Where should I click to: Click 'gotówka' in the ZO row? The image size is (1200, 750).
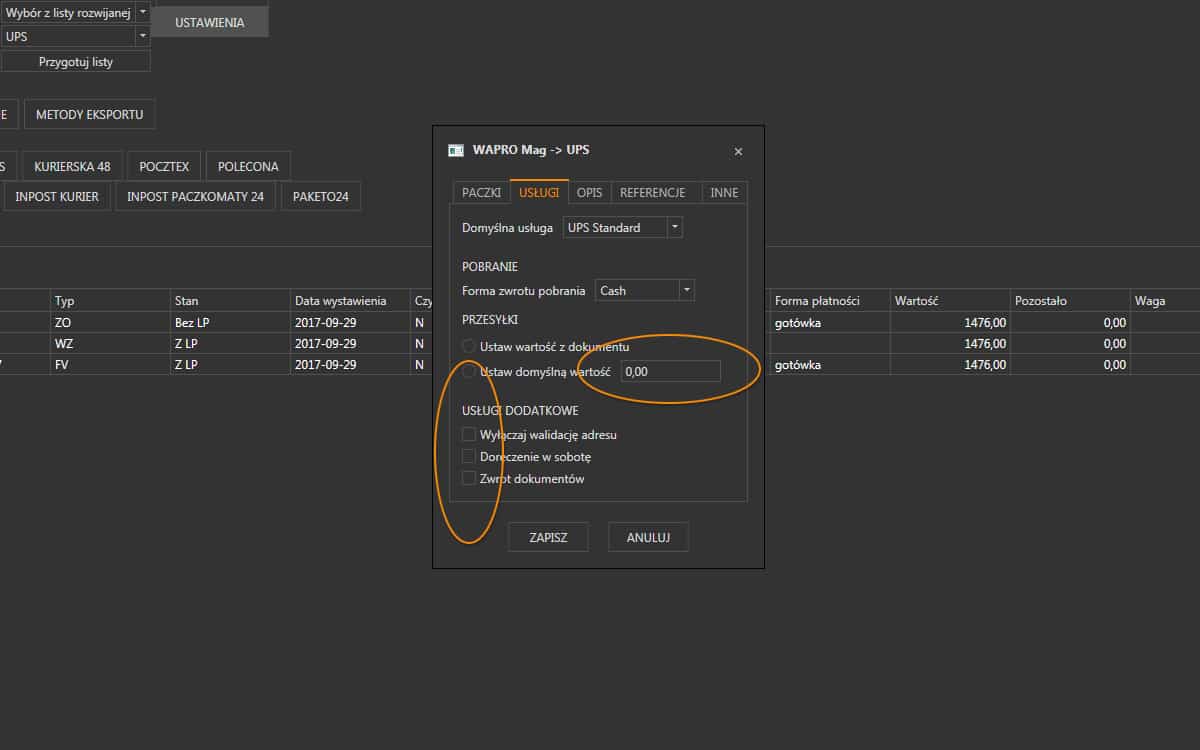click(830, 323)
